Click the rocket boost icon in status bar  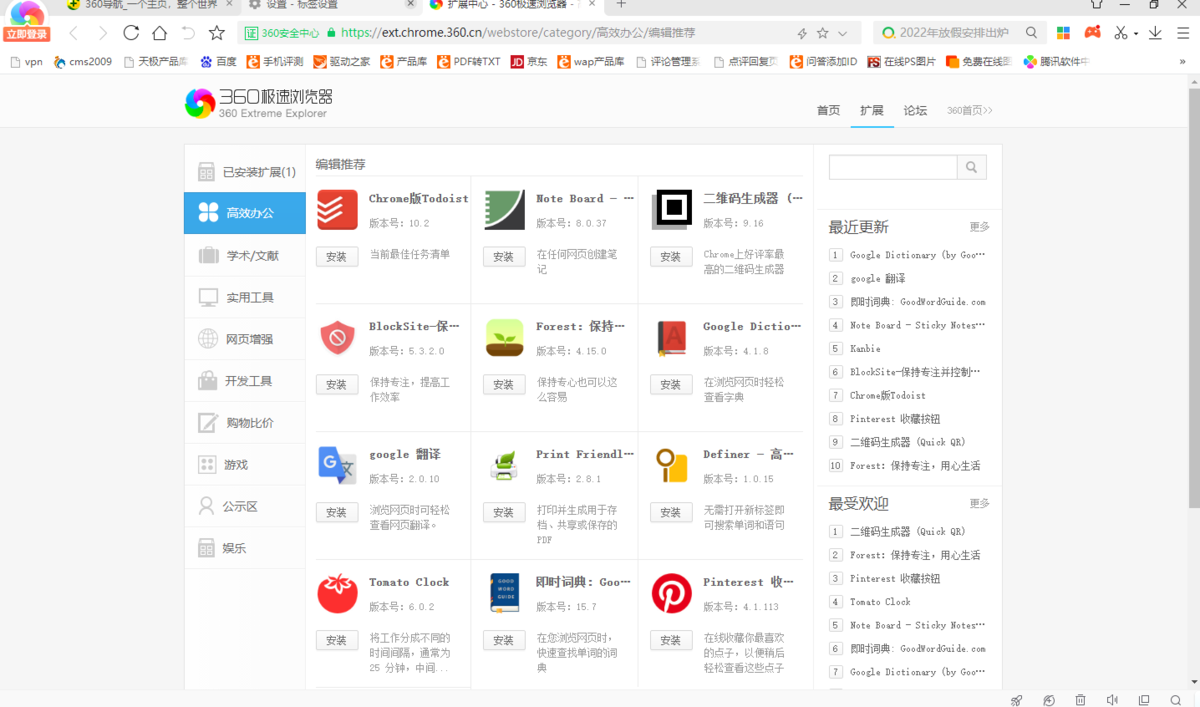pyautogui.click(x=1016, y=699)
